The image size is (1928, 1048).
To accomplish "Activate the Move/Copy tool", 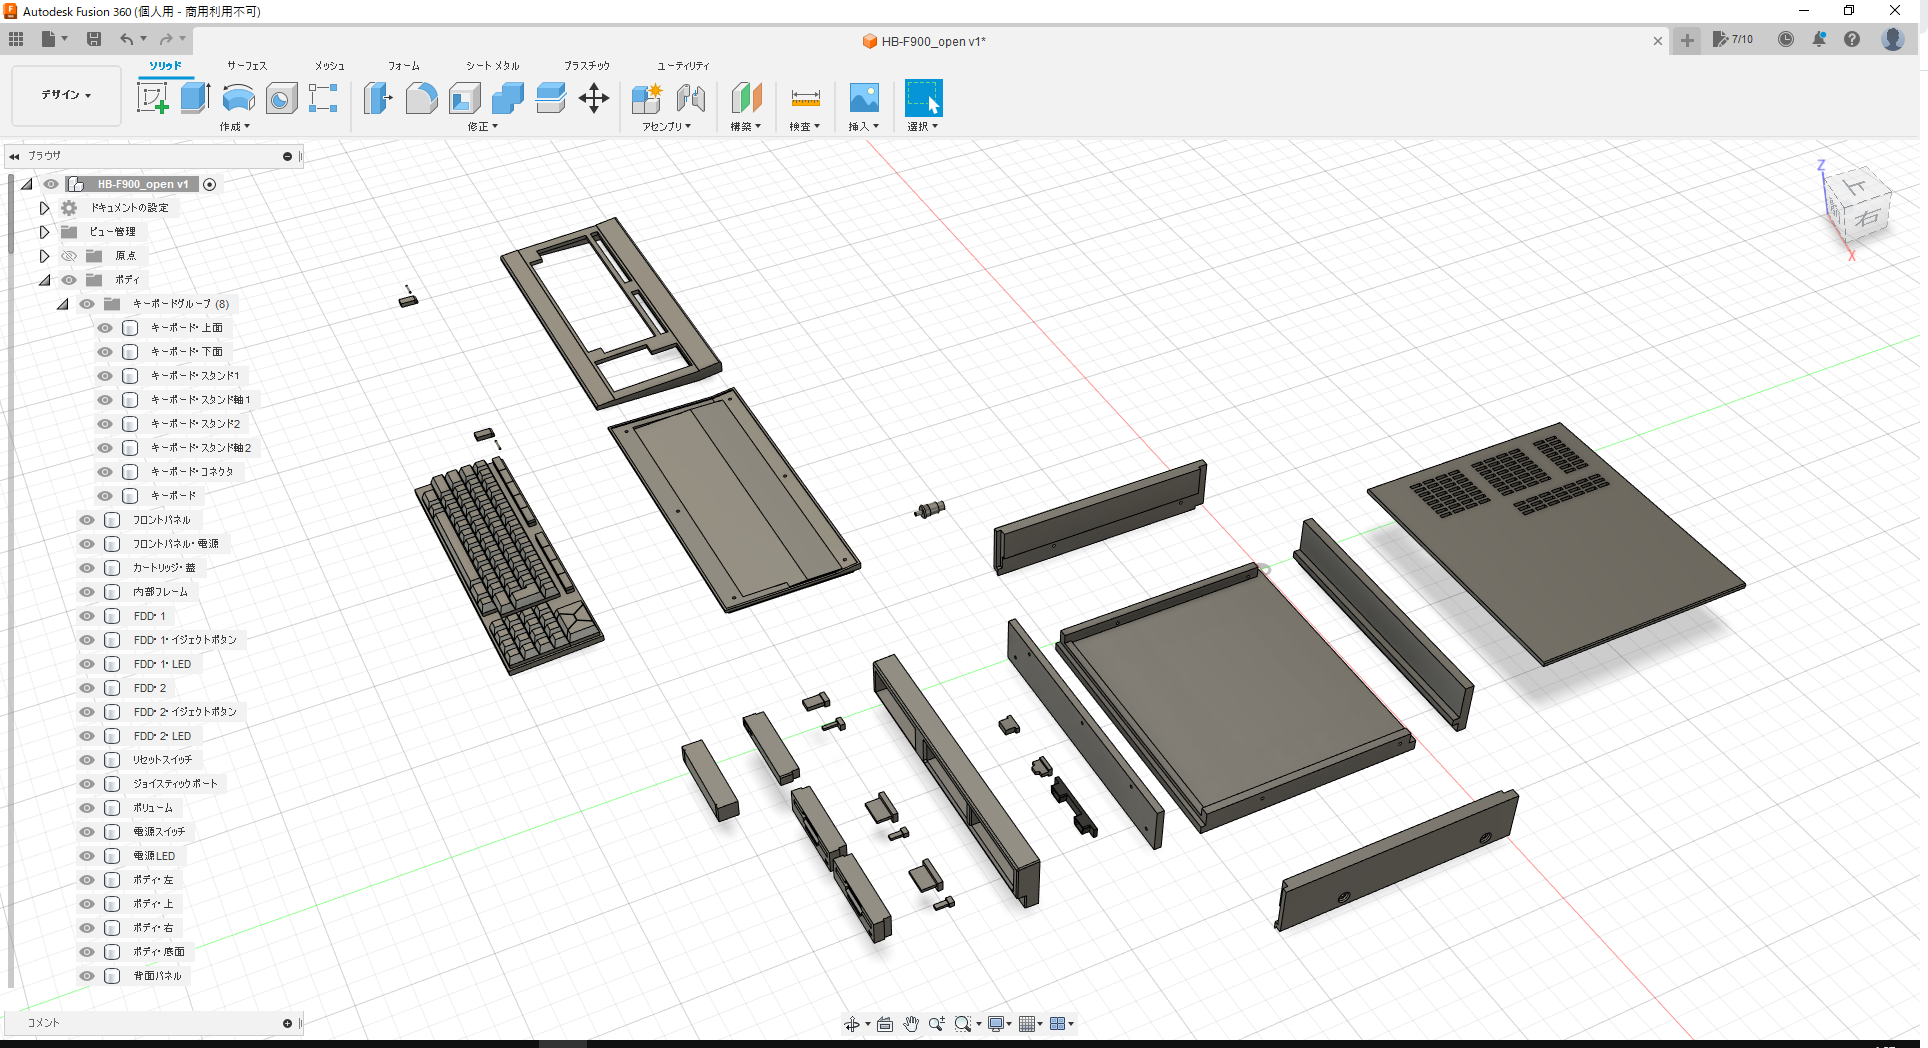I will (594, 99).
